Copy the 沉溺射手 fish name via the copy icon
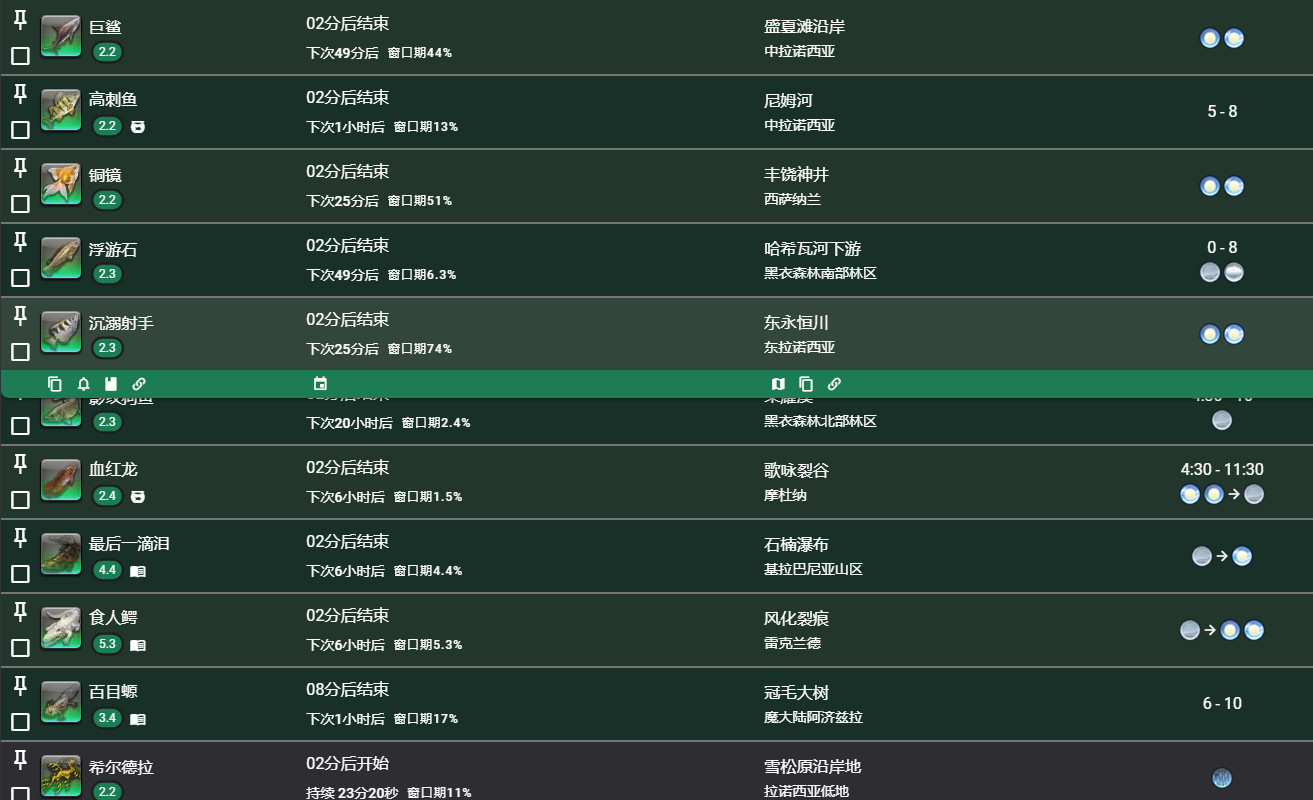Viewport: 1313px width, 800px height. [55, 384]
